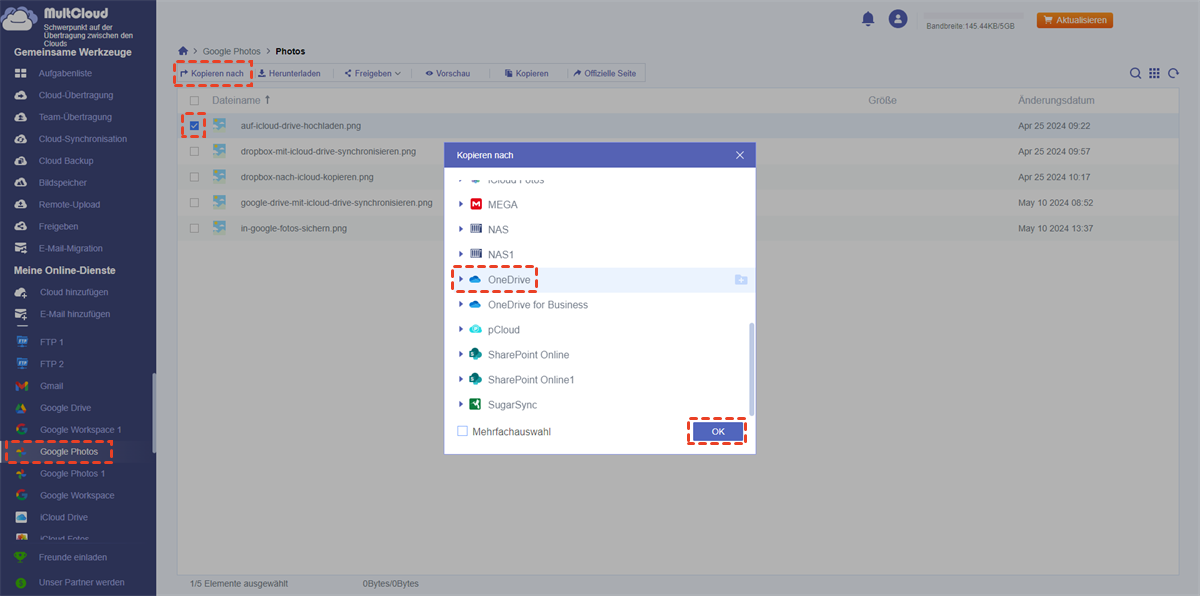Refresh the file list
Image resolution: width=1200 pixels, height=596 pixels.
(x=1173, y=73)
